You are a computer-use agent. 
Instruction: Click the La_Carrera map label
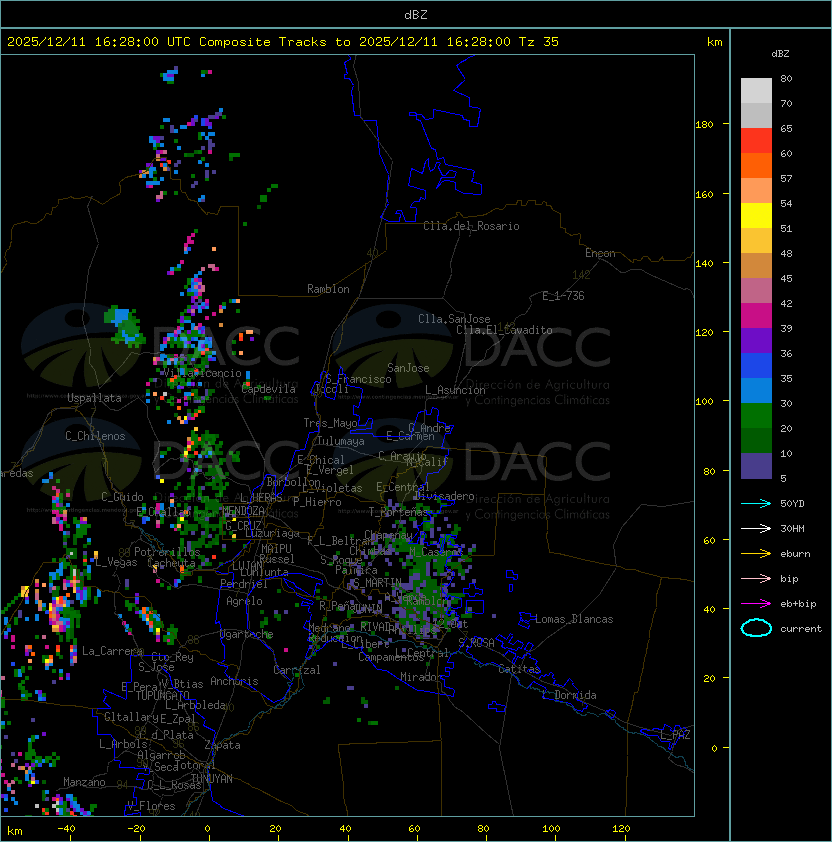point(112,651)
